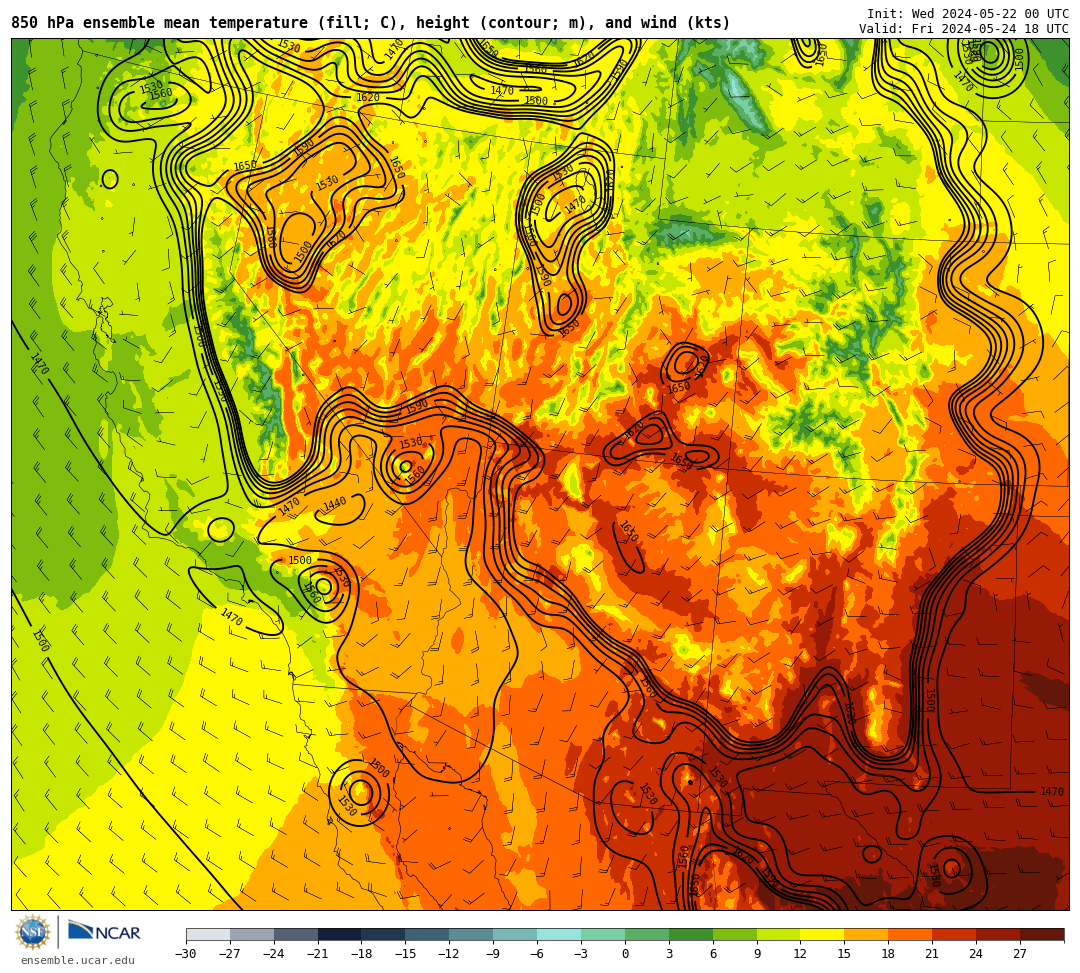Click the -12 colorbar tick label

point(449,954)
